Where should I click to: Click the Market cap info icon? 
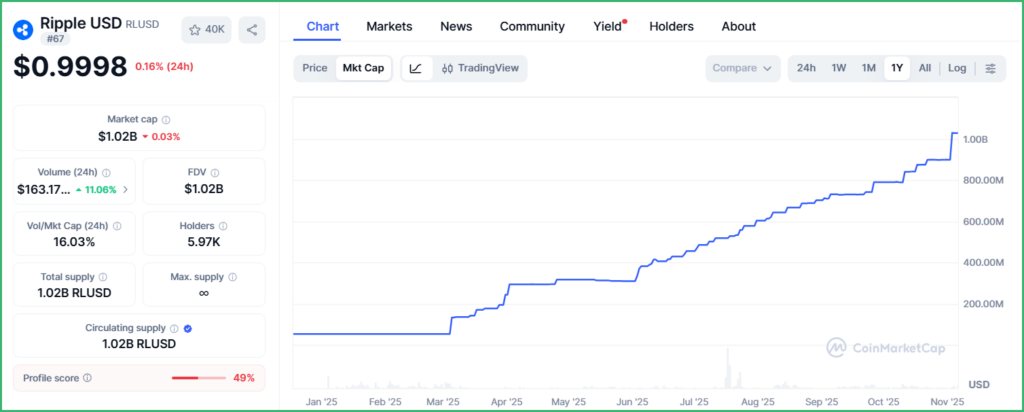coord(166,119)
